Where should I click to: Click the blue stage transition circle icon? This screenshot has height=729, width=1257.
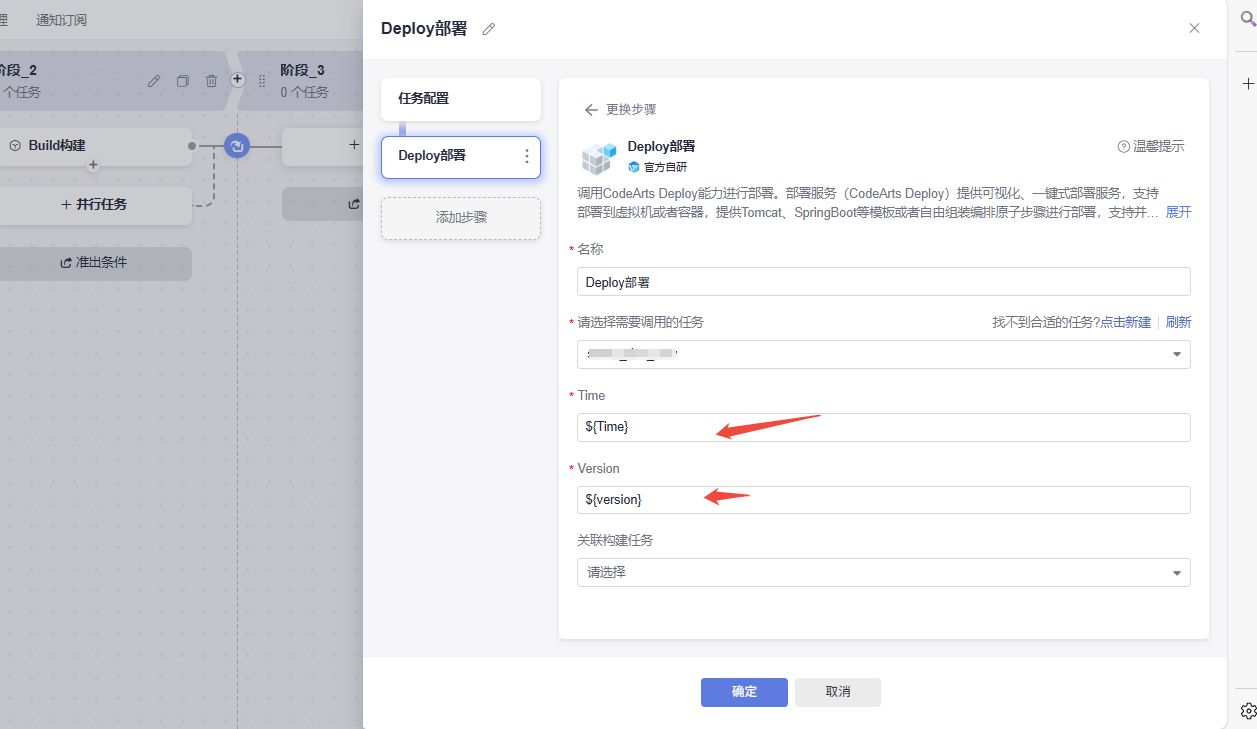coord(237,147)
